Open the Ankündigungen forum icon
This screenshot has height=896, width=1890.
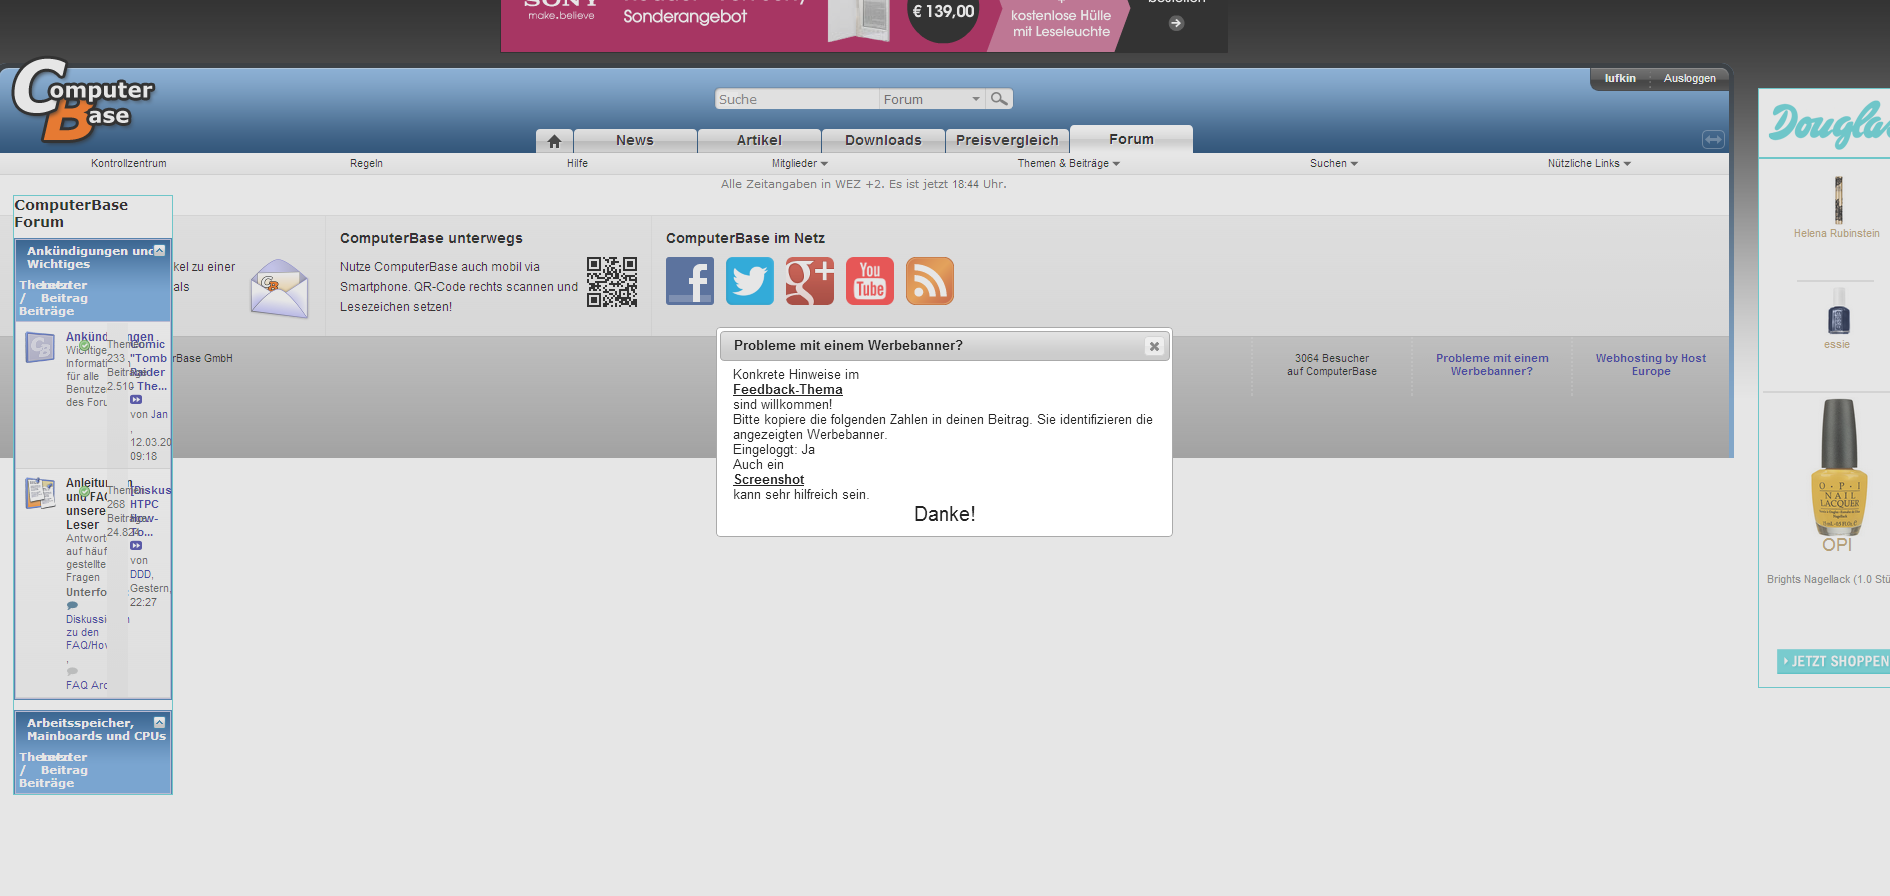point(40,347)
